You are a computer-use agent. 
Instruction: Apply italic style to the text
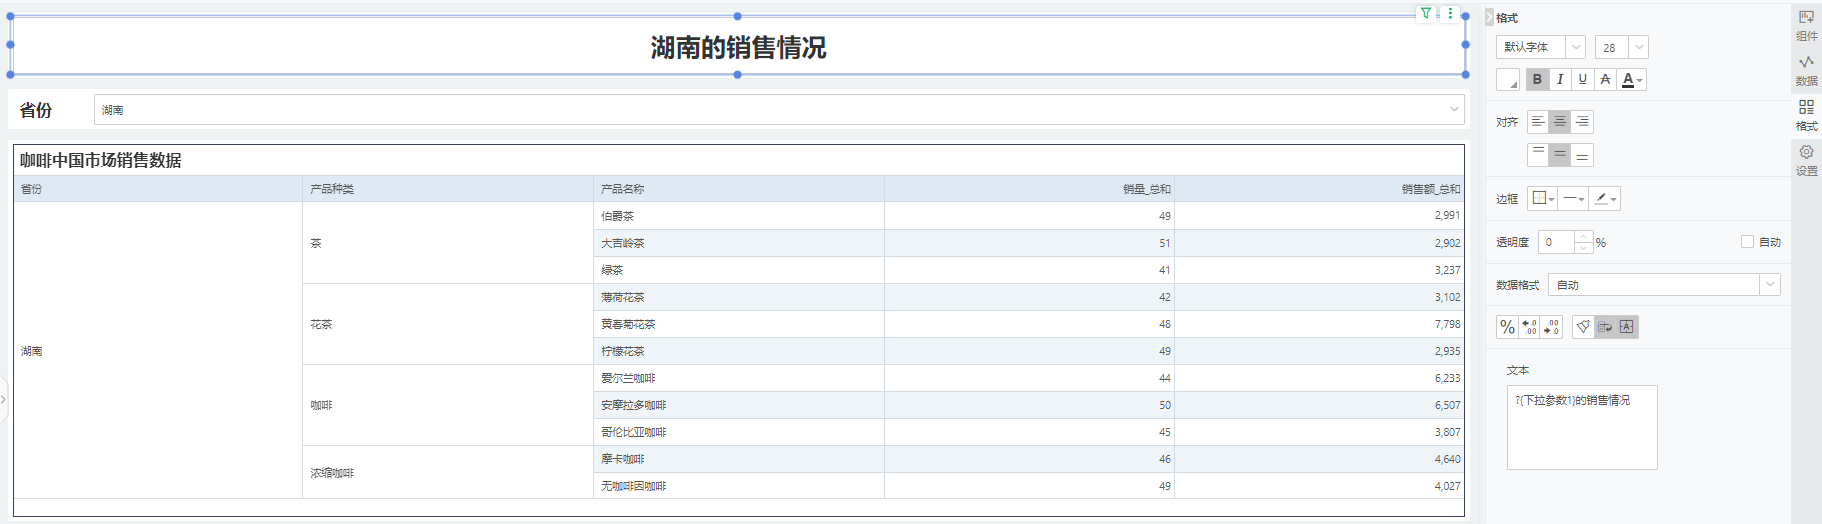1560,80
